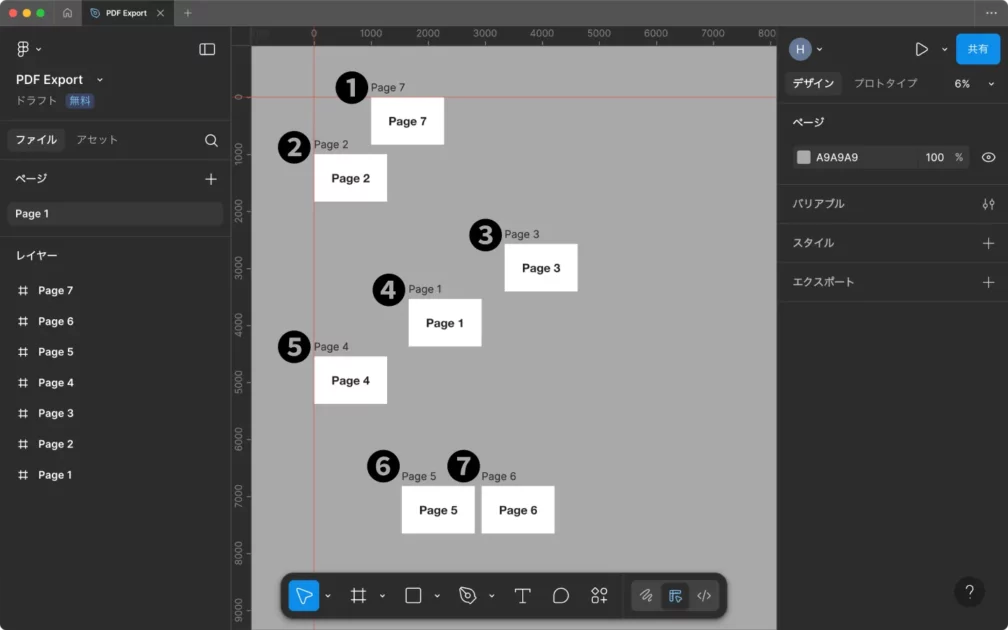Click the search icon in left panel
This screenshot has height=630, width=1008.
211,141
